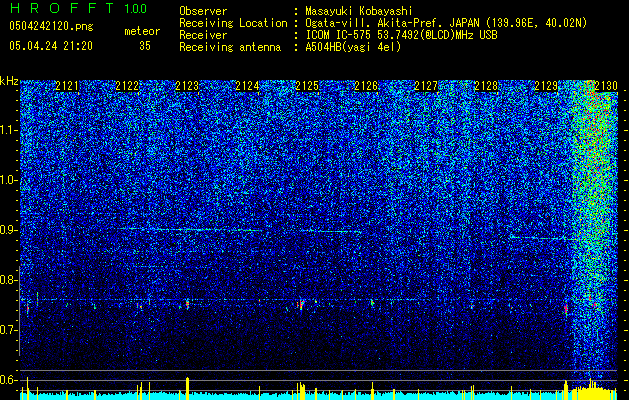Click the kHz unit label

9,81
